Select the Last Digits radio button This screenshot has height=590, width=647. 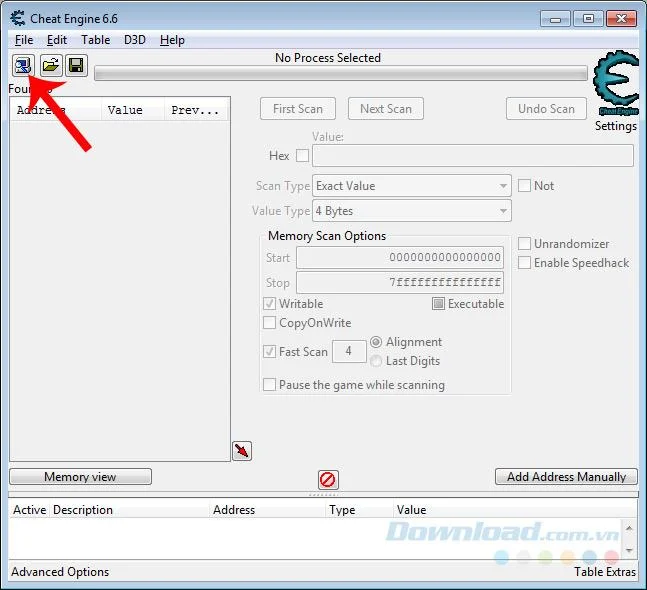pos(376,361)
